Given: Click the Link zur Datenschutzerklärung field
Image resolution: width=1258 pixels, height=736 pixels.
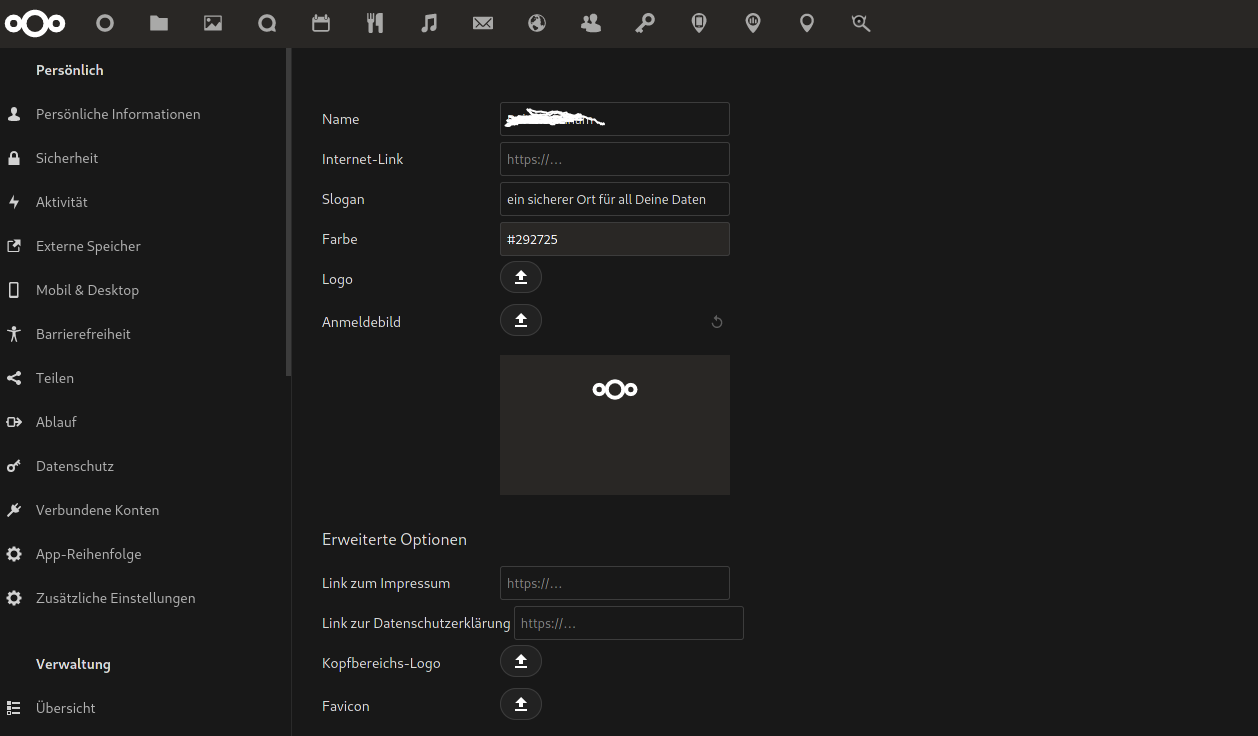Looking at the screenshot, I should pos(629,623).
